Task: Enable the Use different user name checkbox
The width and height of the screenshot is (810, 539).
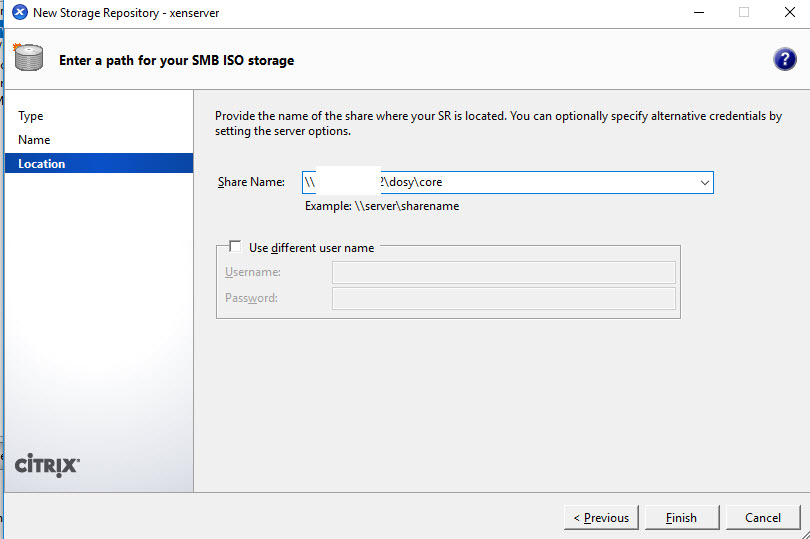Action: [x=235, y=247]
